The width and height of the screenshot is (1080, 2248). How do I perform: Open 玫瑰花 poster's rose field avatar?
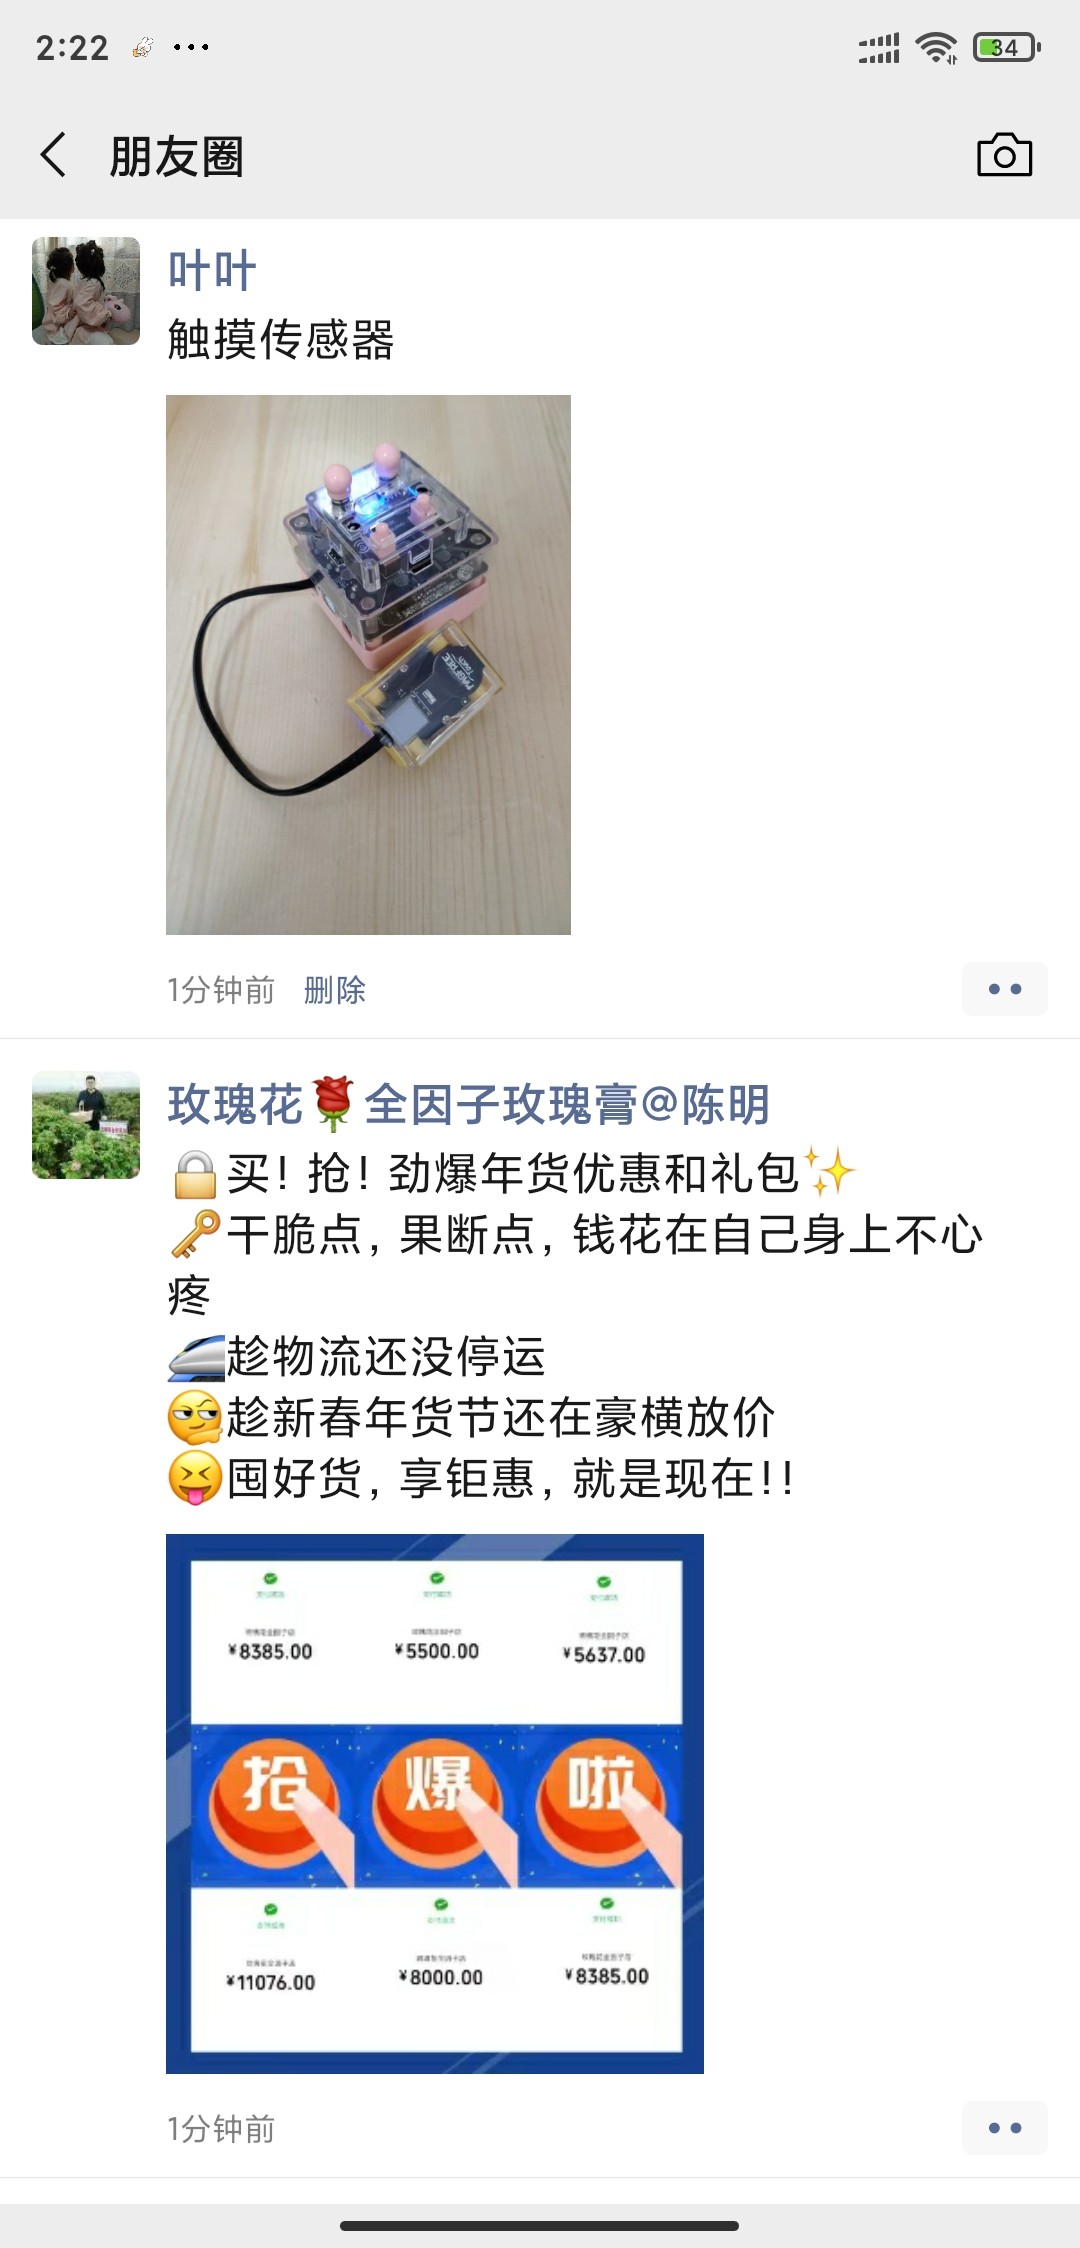pos(86,1125)
